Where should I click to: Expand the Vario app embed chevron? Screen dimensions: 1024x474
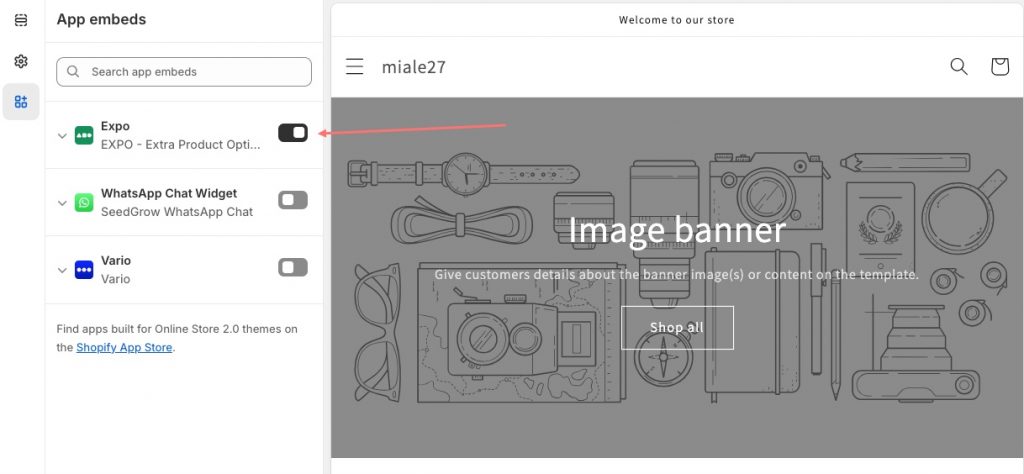[62, 270]
